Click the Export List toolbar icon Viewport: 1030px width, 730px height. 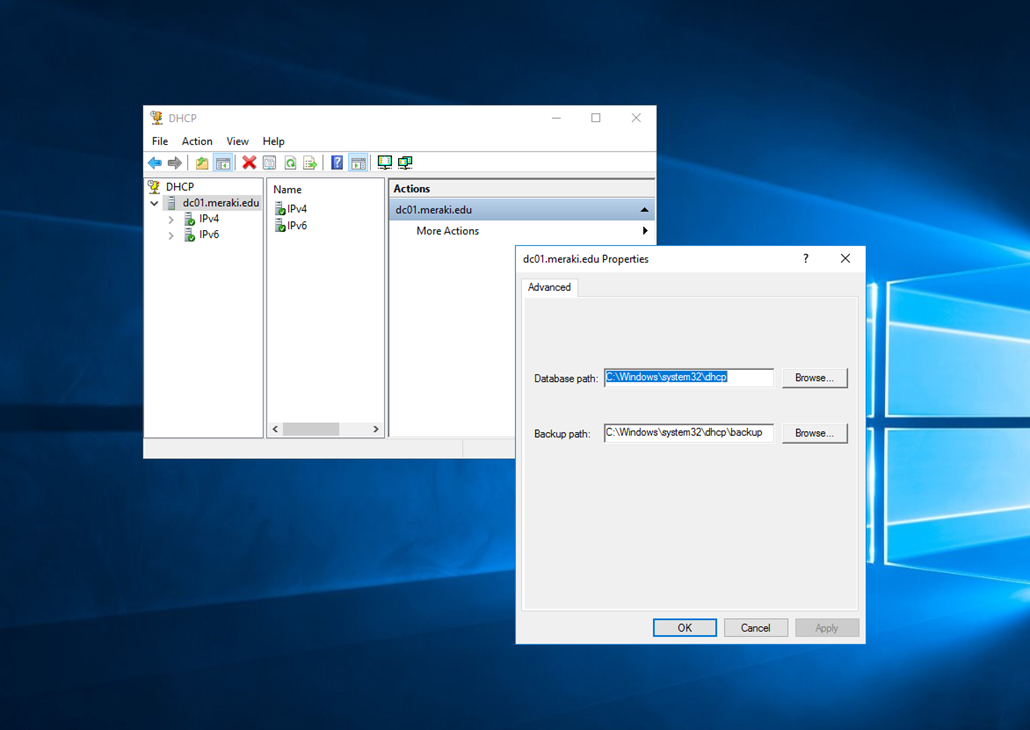point(310,162)
